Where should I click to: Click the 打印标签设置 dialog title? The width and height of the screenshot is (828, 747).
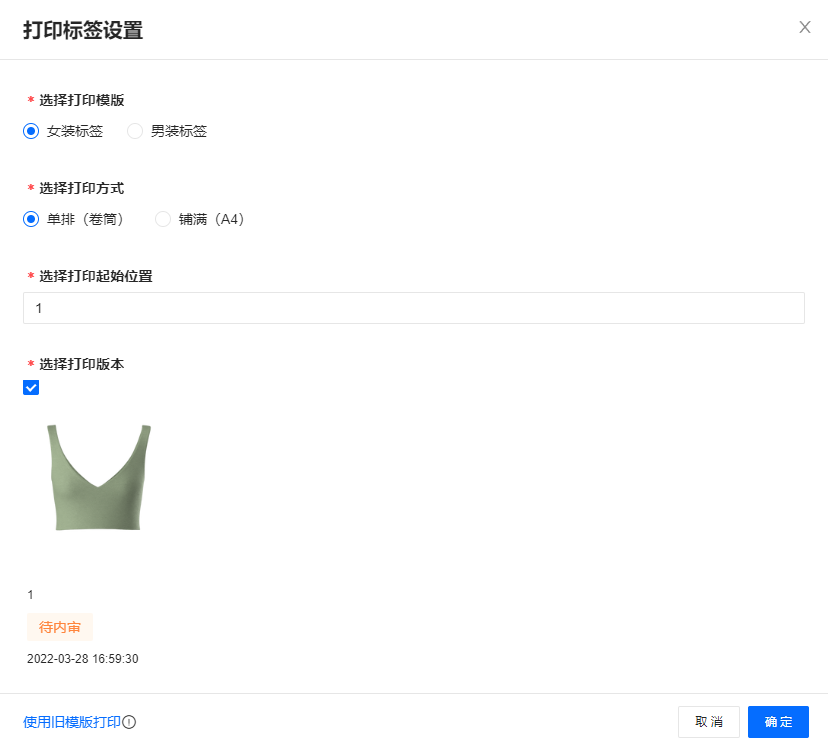pos(83,30)
